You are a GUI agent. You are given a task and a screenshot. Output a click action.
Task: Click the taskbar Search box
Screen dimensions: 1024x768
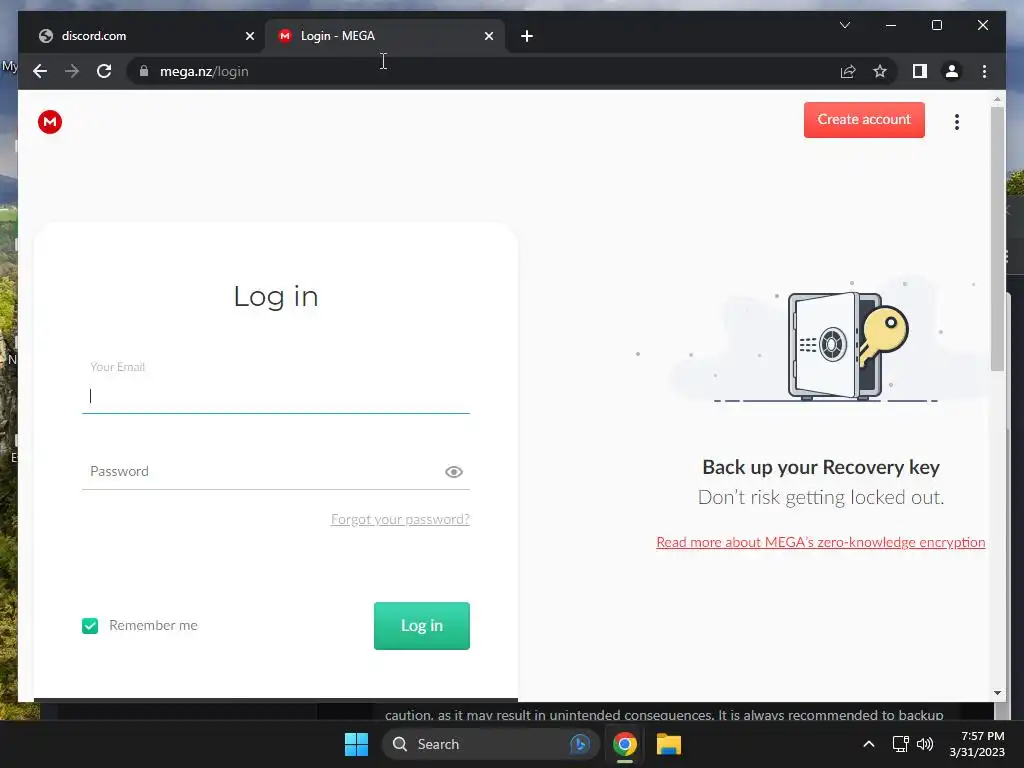tap(490, 744)
